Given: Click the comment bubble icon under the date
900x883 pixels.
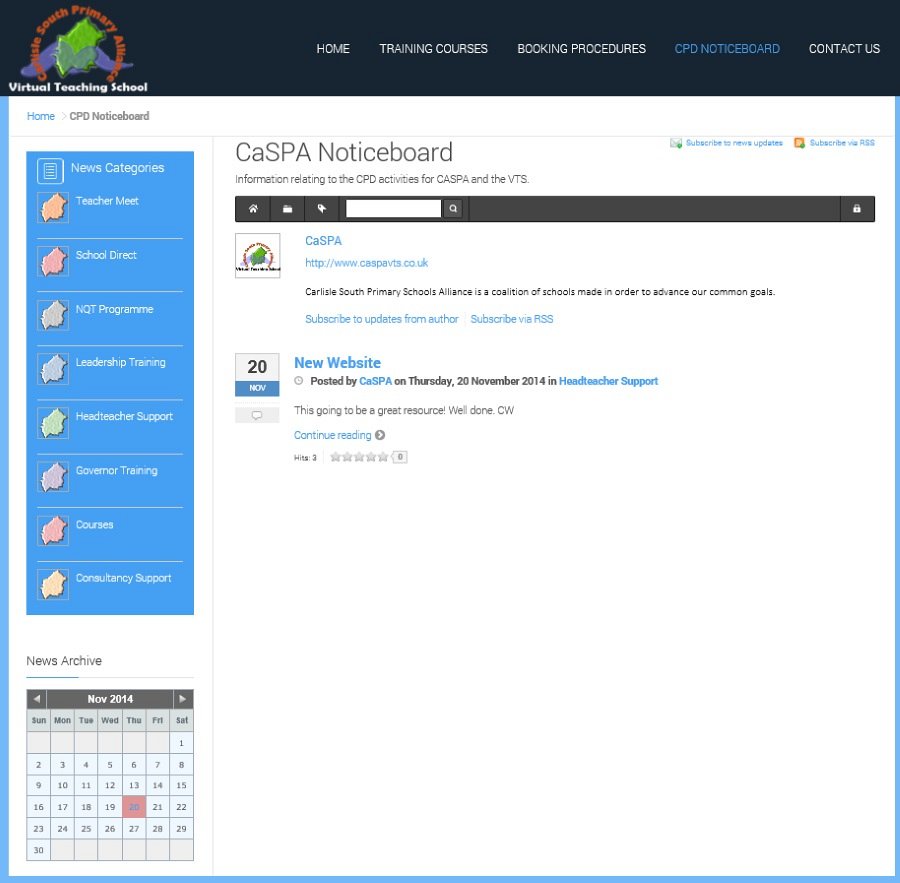Looking at the screenshot, I should (257, 415).
